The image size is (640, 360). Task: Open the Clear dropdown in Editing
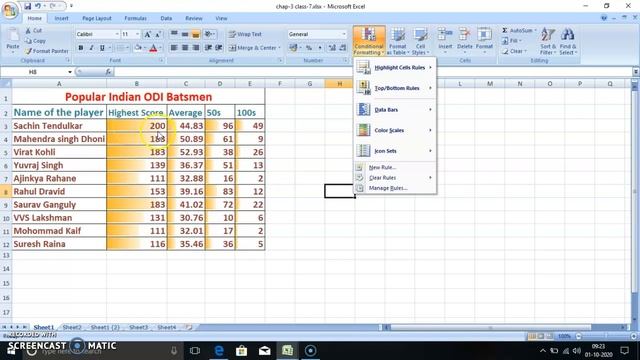(x=514, y=51)
